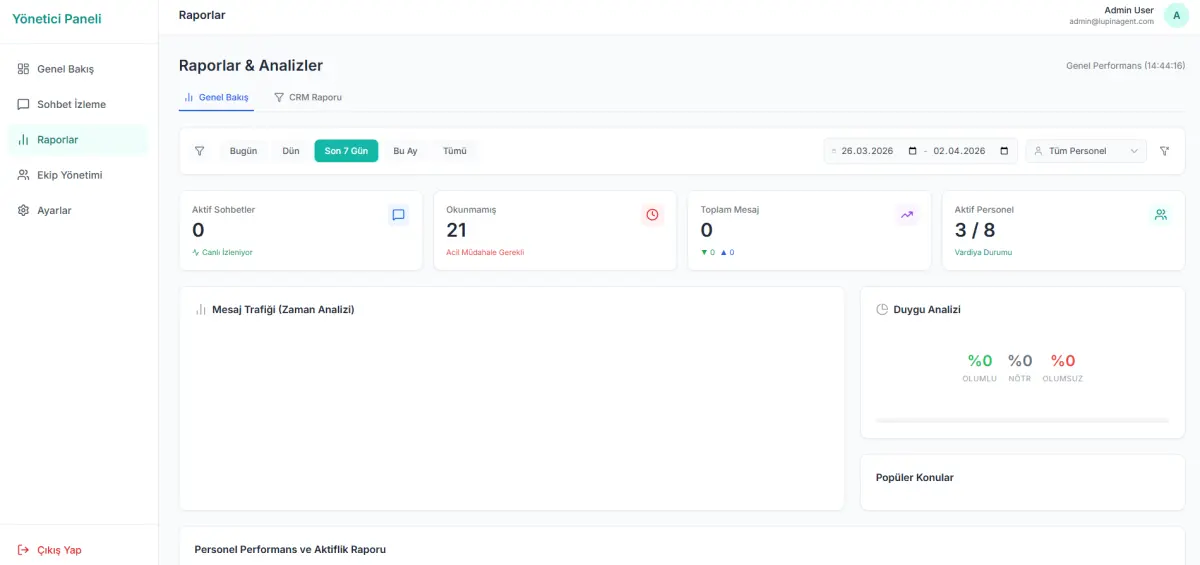Viewport: 1200px width, 565px height.
Task: Click the Popüler Konular heading
Action: (x=915, y=478)
